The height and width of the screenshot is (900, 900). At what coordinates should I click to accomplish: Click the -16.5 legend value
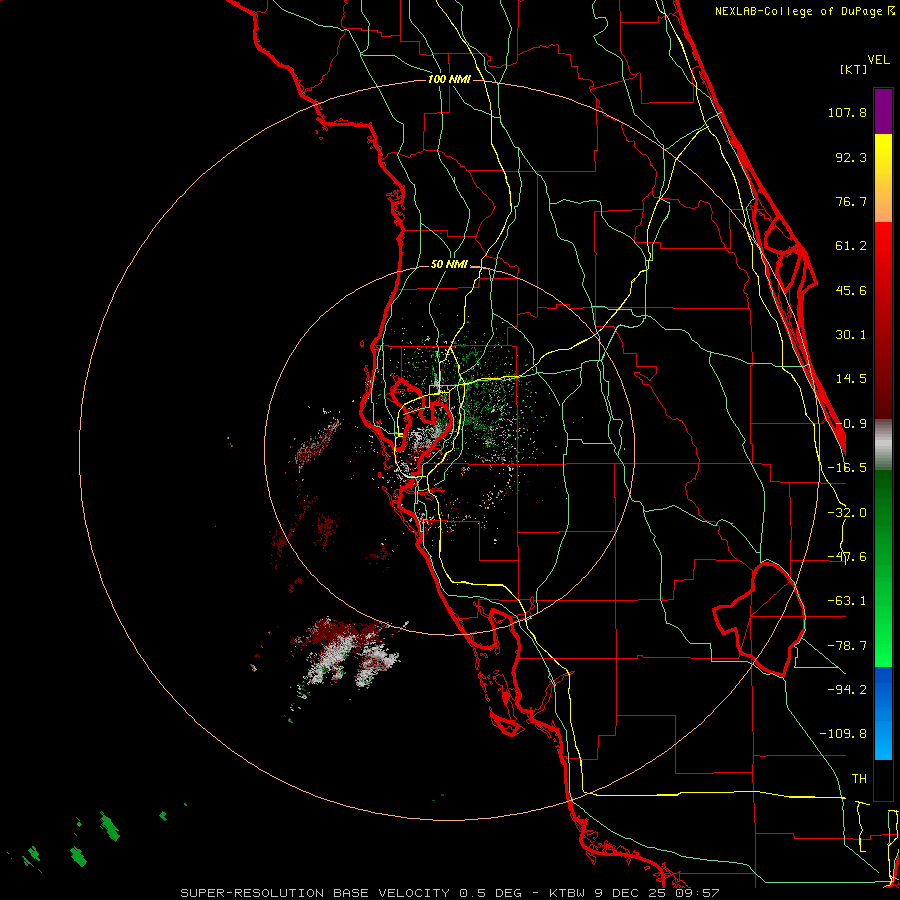click(x=847, y=468)
